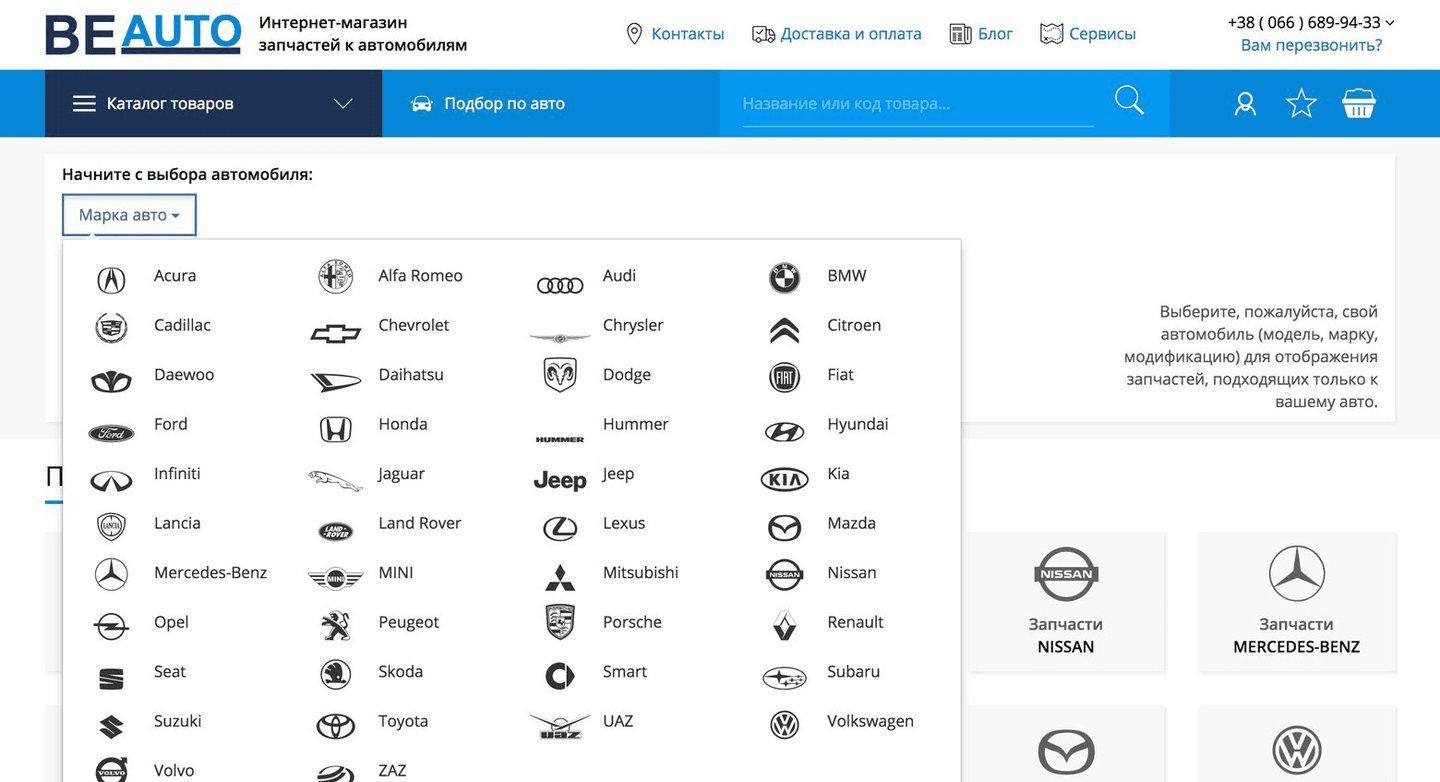
Task: Click the Mitsubishi diamonds logo
Action: [560, 577]
